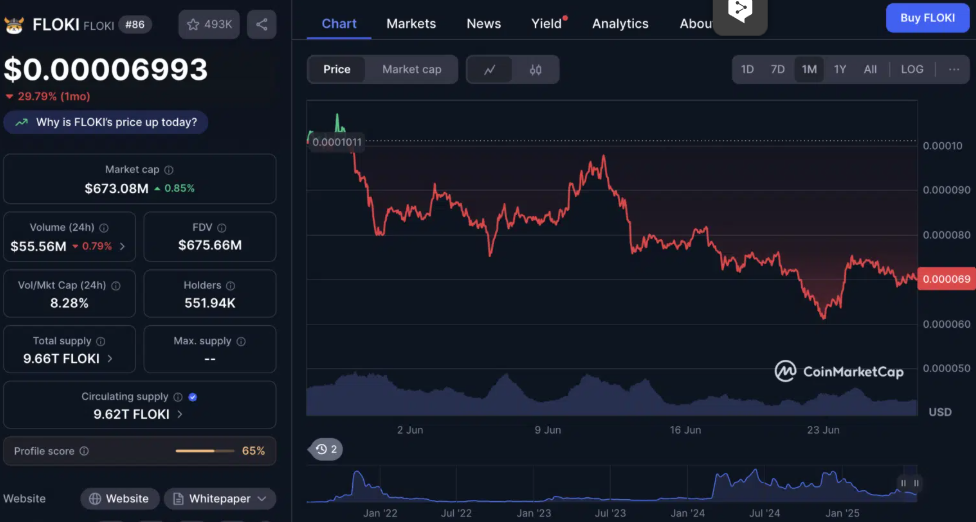Open the Whitepaper dropdown
Image resolution: width=976 pixels, height=522 pixels.
point(220,499)
